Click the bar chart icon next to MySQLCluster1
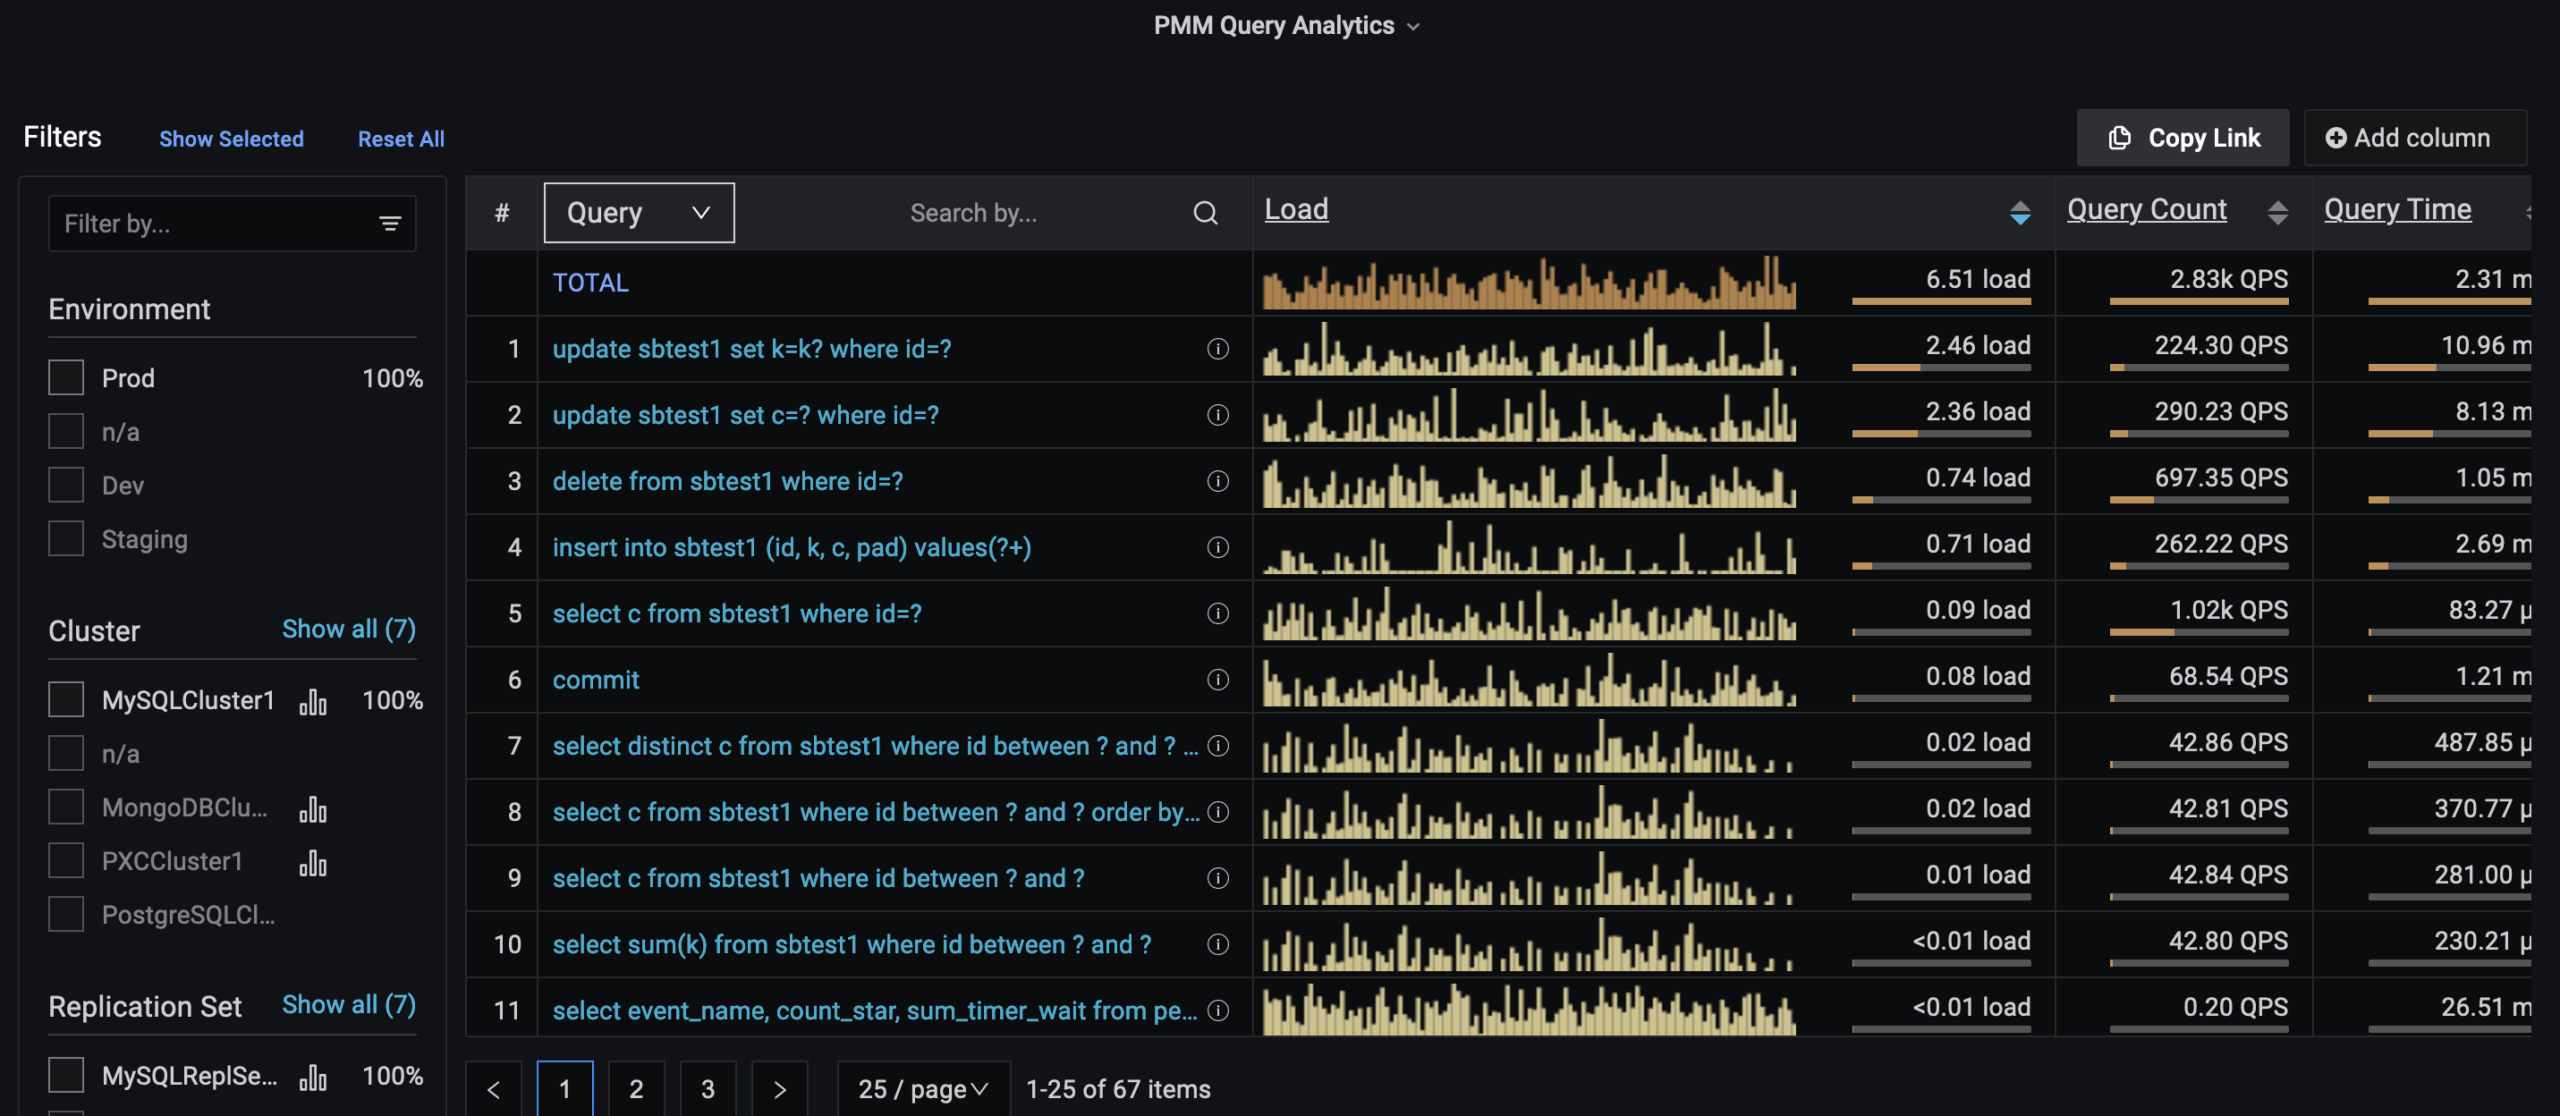 [x=313, y=701]
